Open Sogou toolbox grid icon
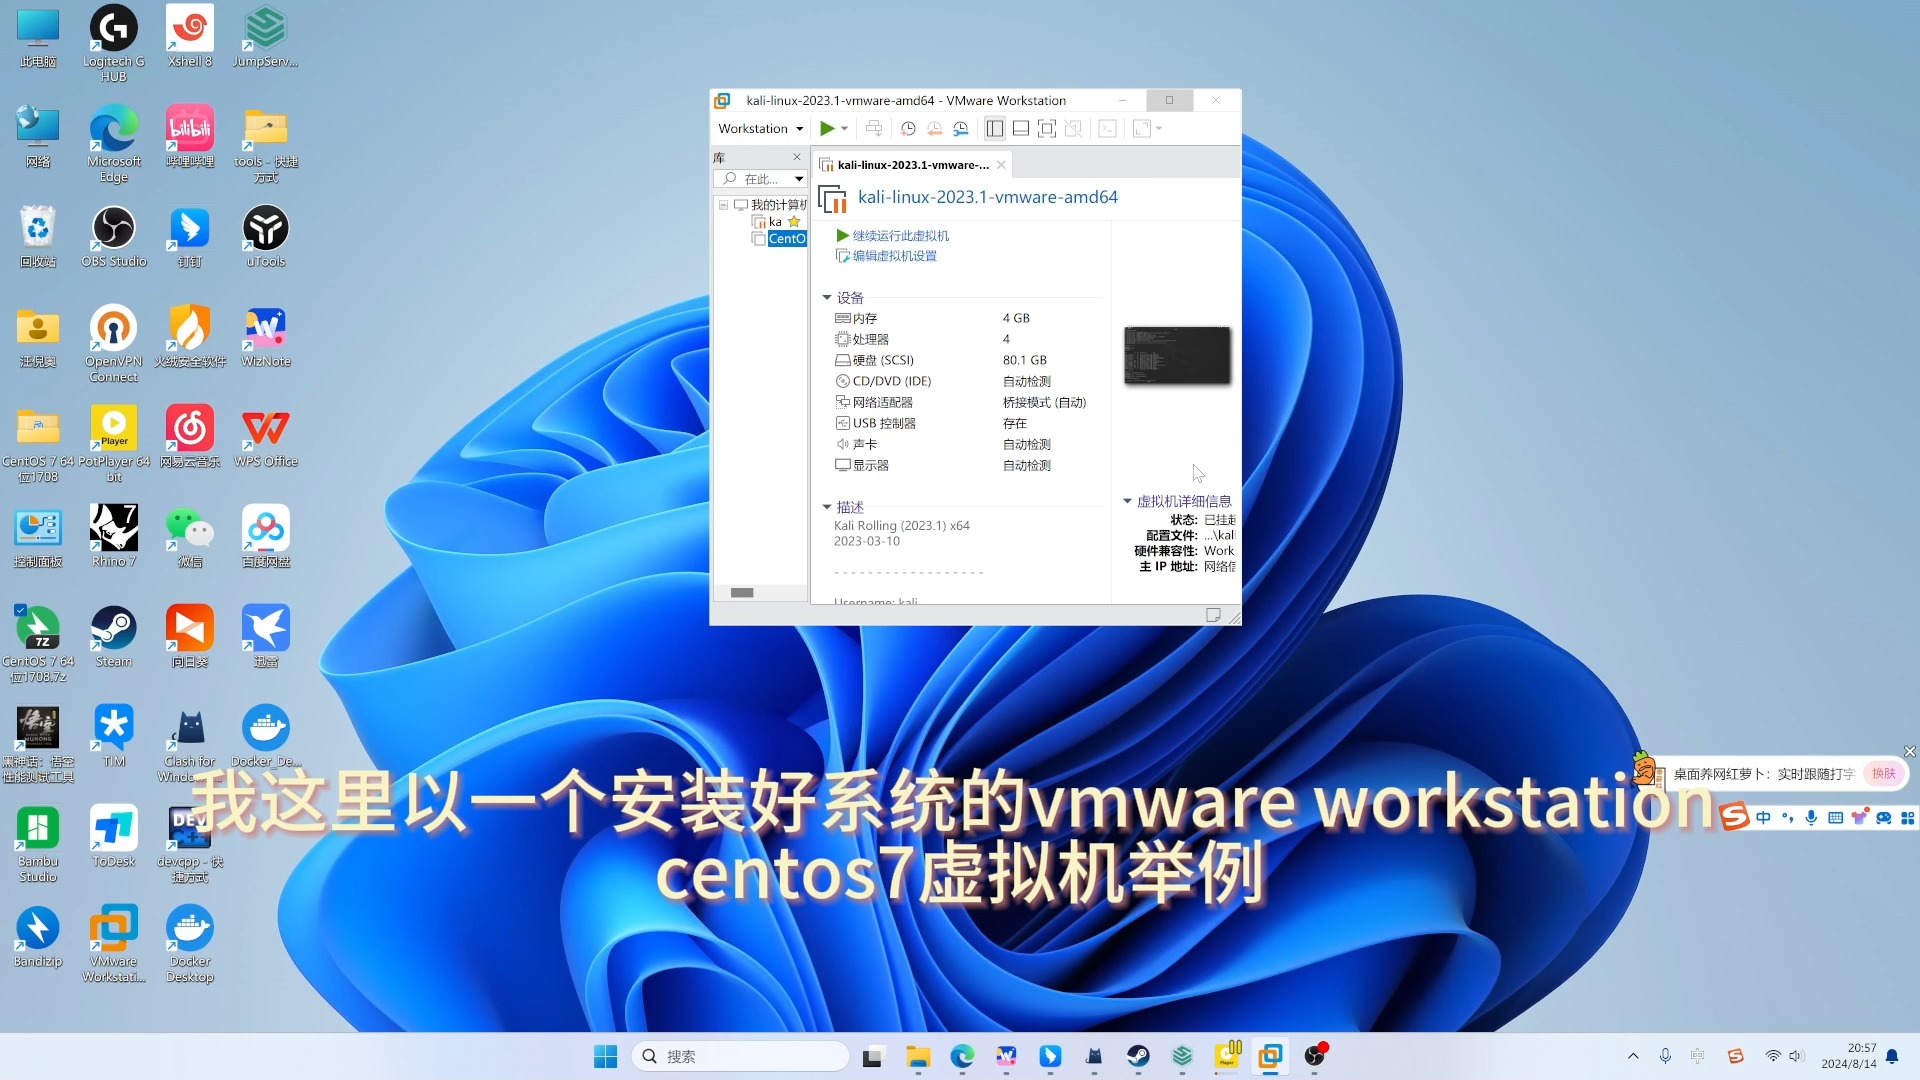1920x1080 pixels. (1907, 818)
